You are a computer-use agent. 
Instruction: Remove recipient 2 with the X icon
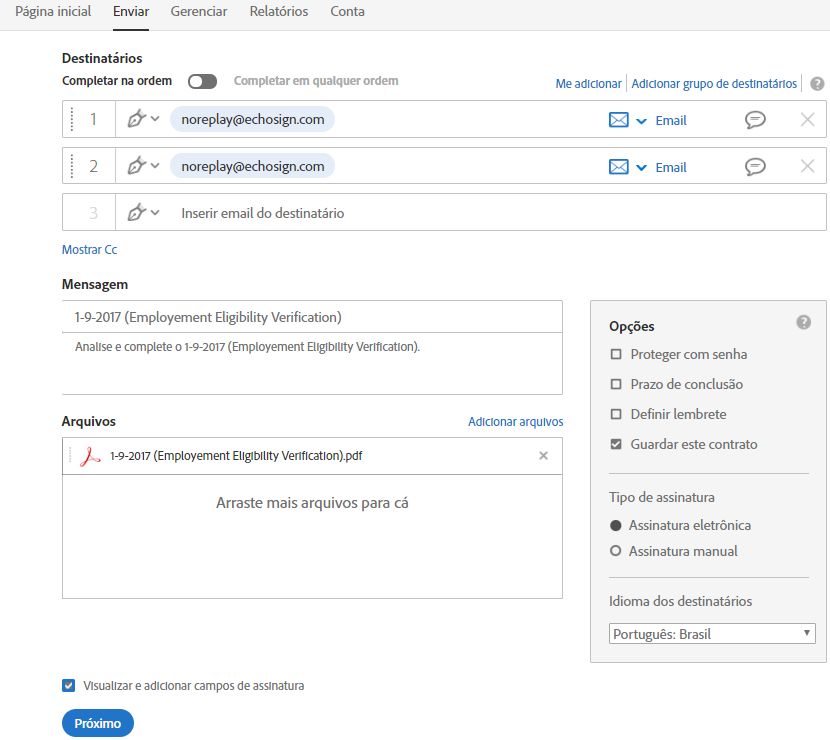click(x=807, y=166)
